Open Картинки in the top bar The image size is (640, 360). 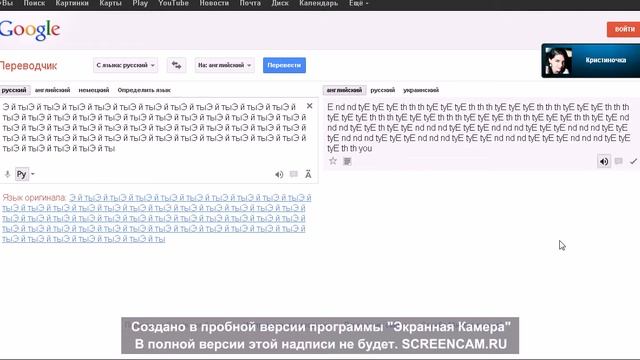click(72, 3)
